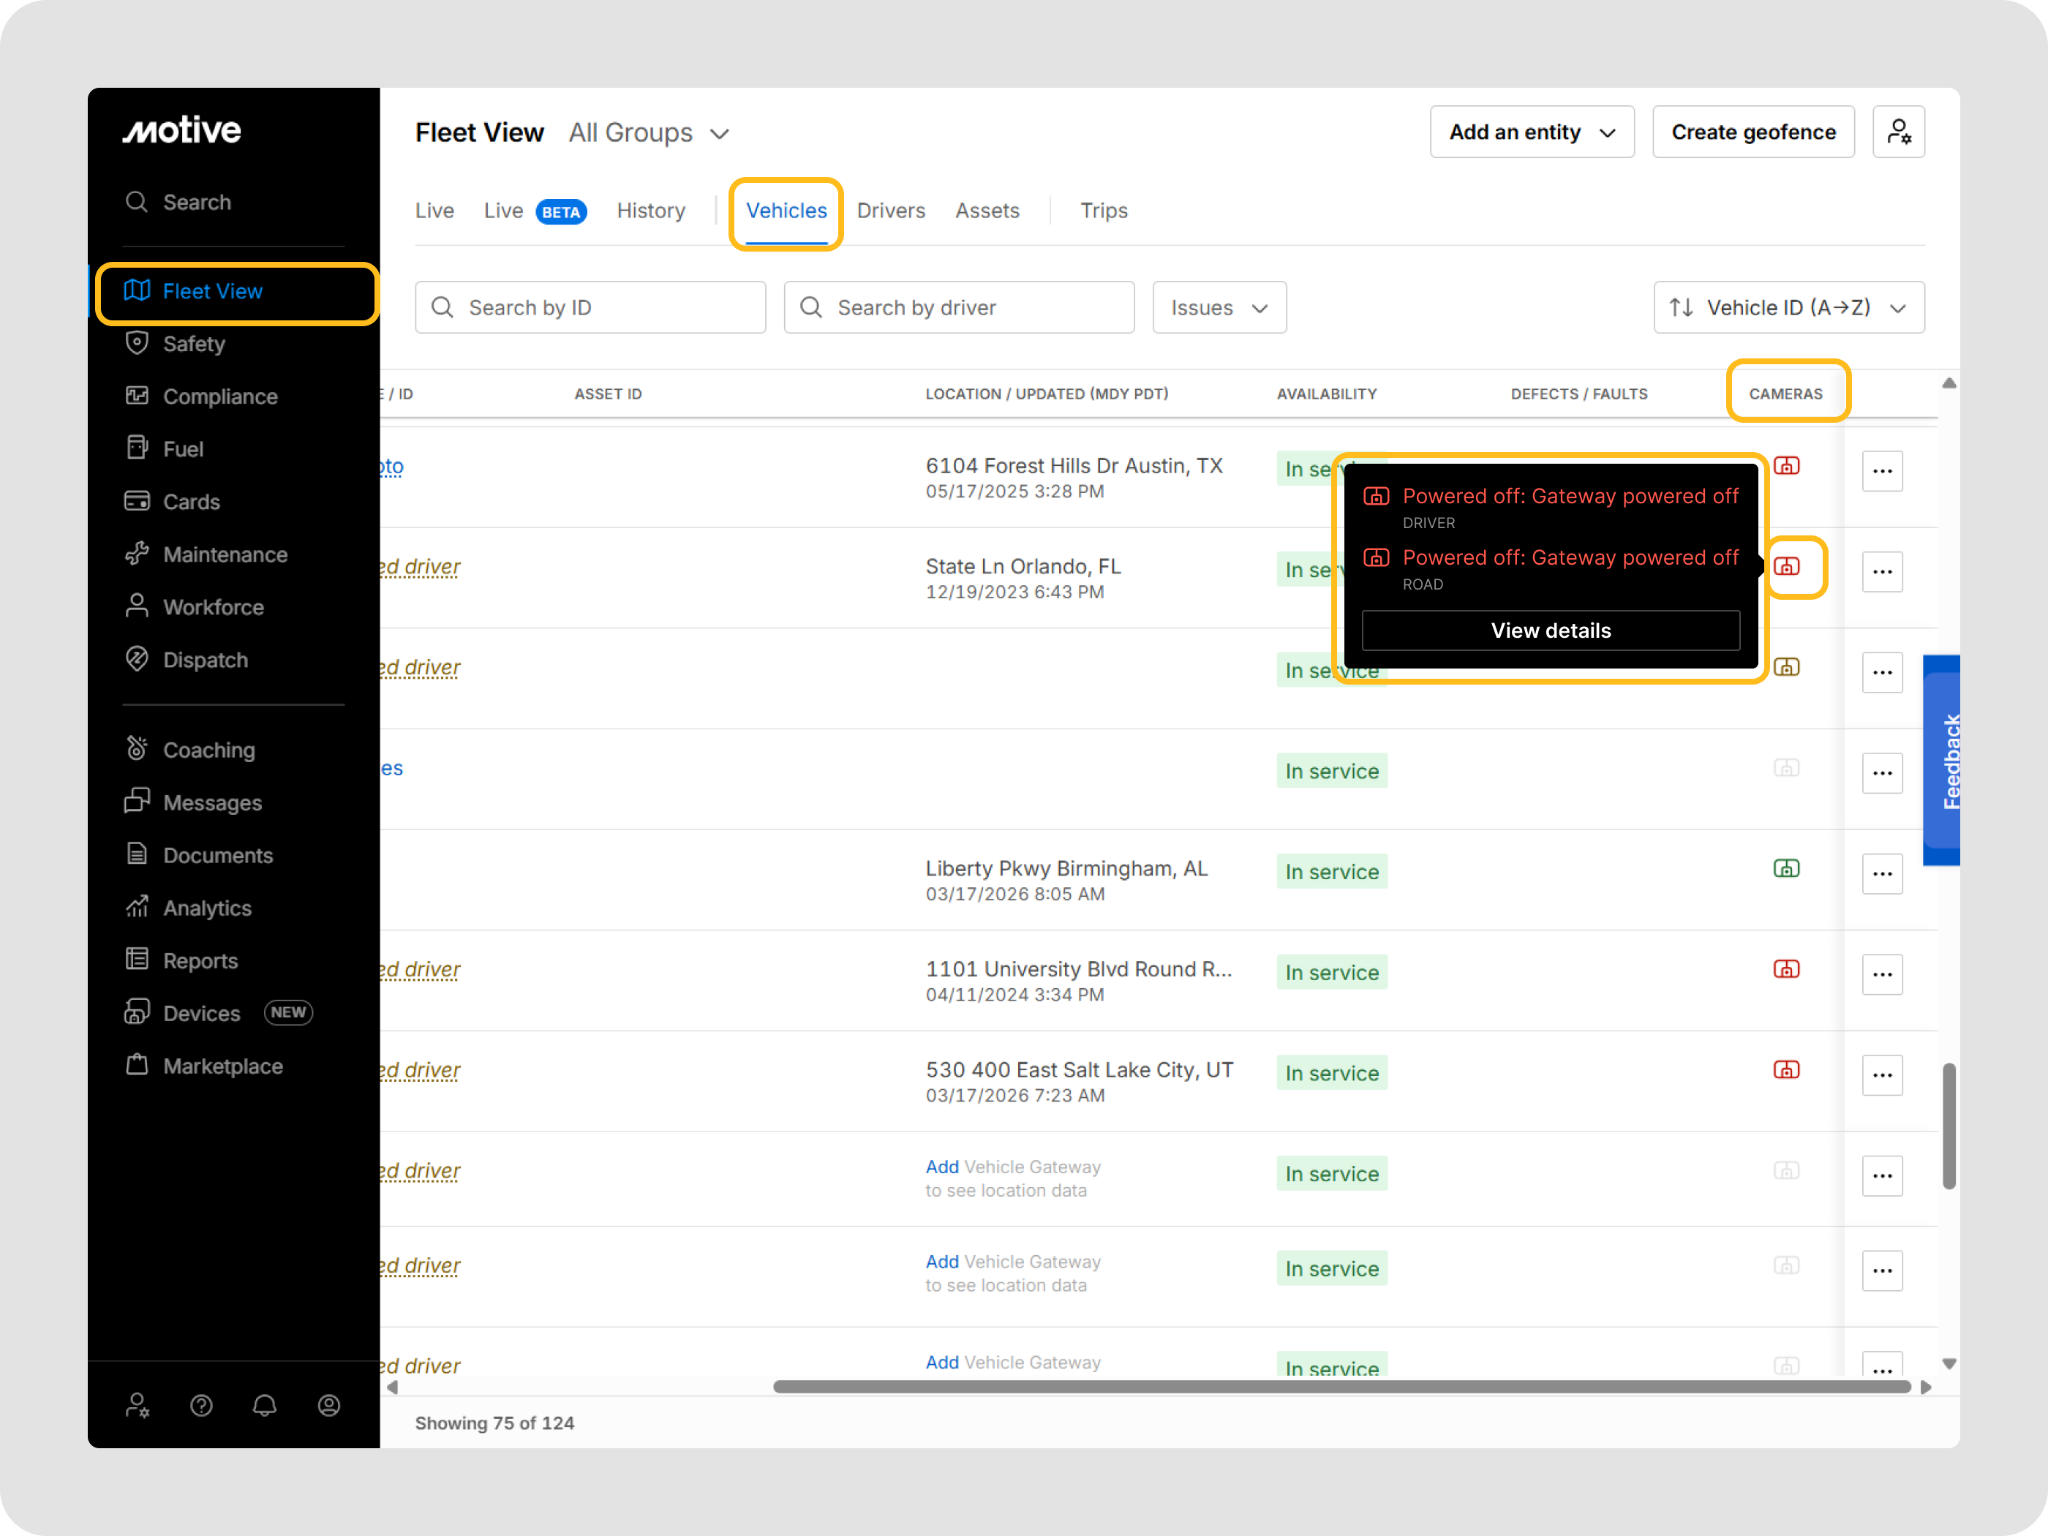
Task: Open the Issues filter dropdown
Action: click(1219, 308)
